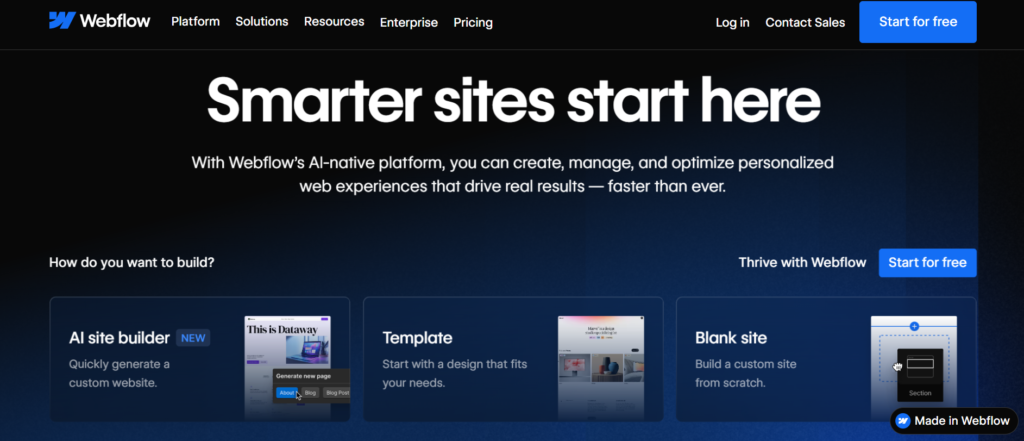Select the Template card title
This screenshot has height=441, width=1024.
coord(417,338)
